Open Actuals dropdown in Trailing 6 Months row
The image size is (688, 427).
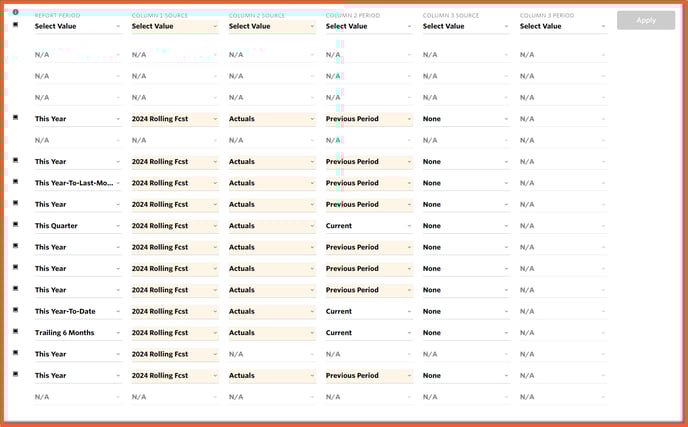pos(272,333)
